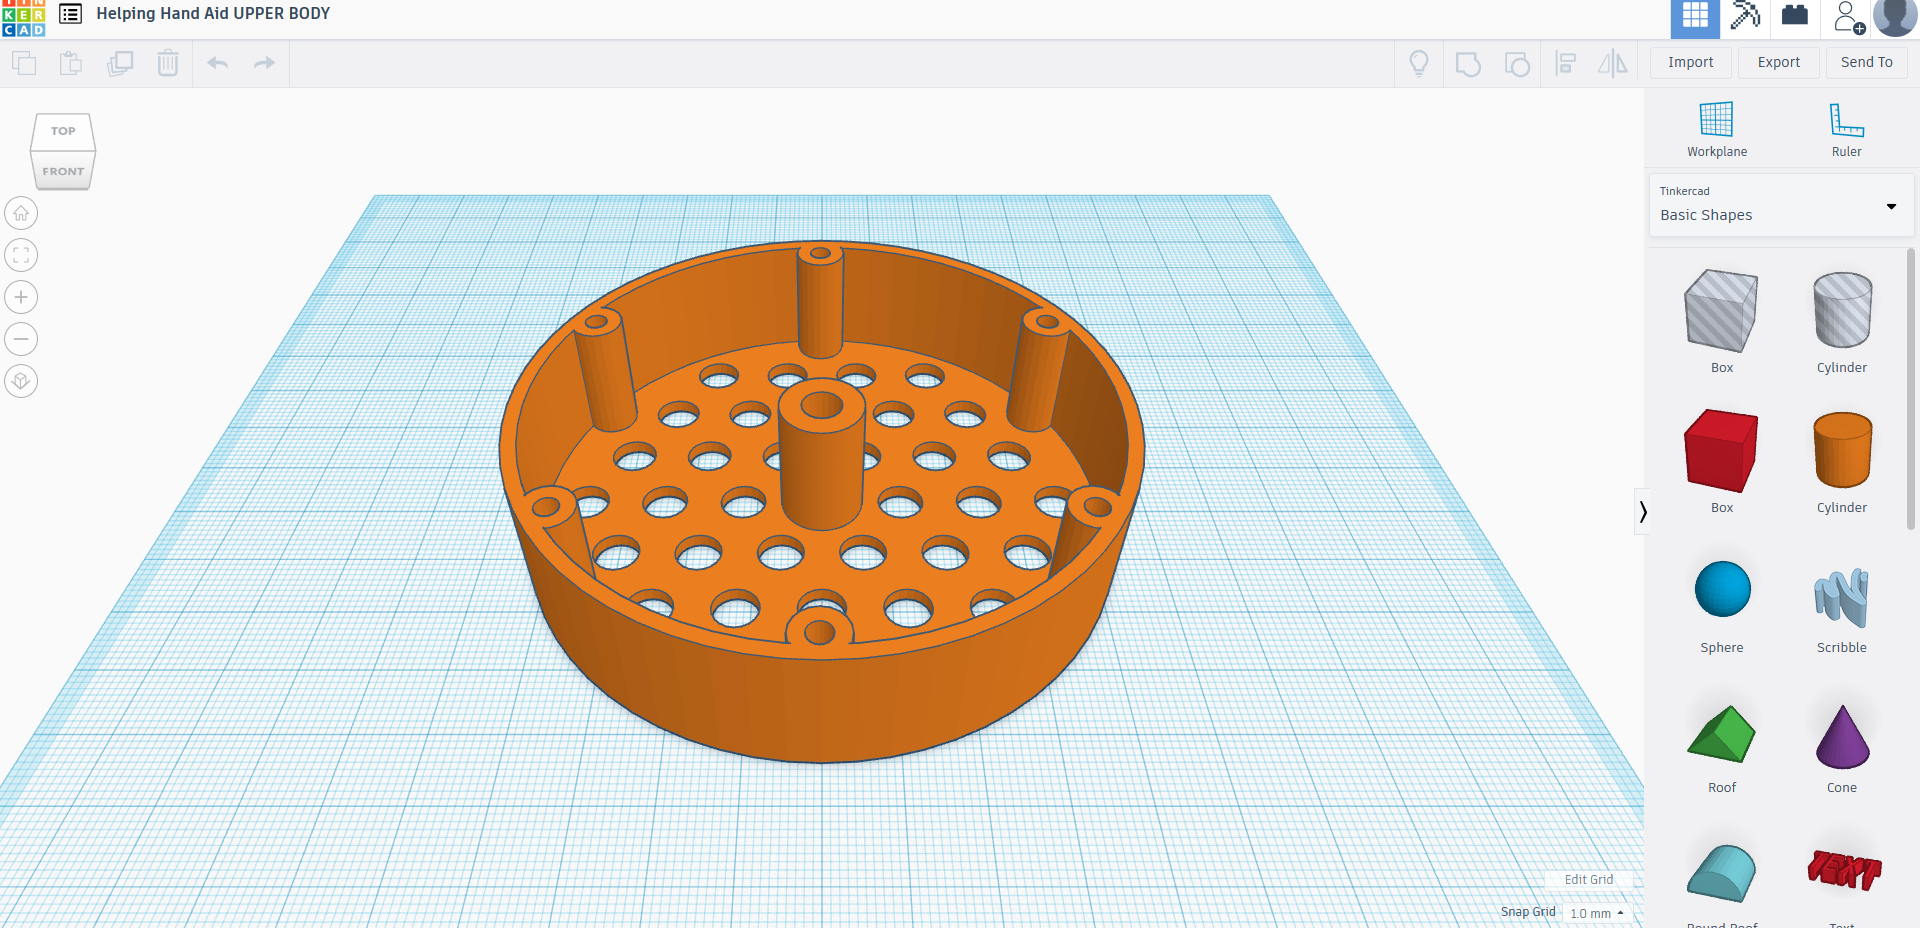
Task: Invite a collaborator with person icon
Action: [x=1848, y=17]
